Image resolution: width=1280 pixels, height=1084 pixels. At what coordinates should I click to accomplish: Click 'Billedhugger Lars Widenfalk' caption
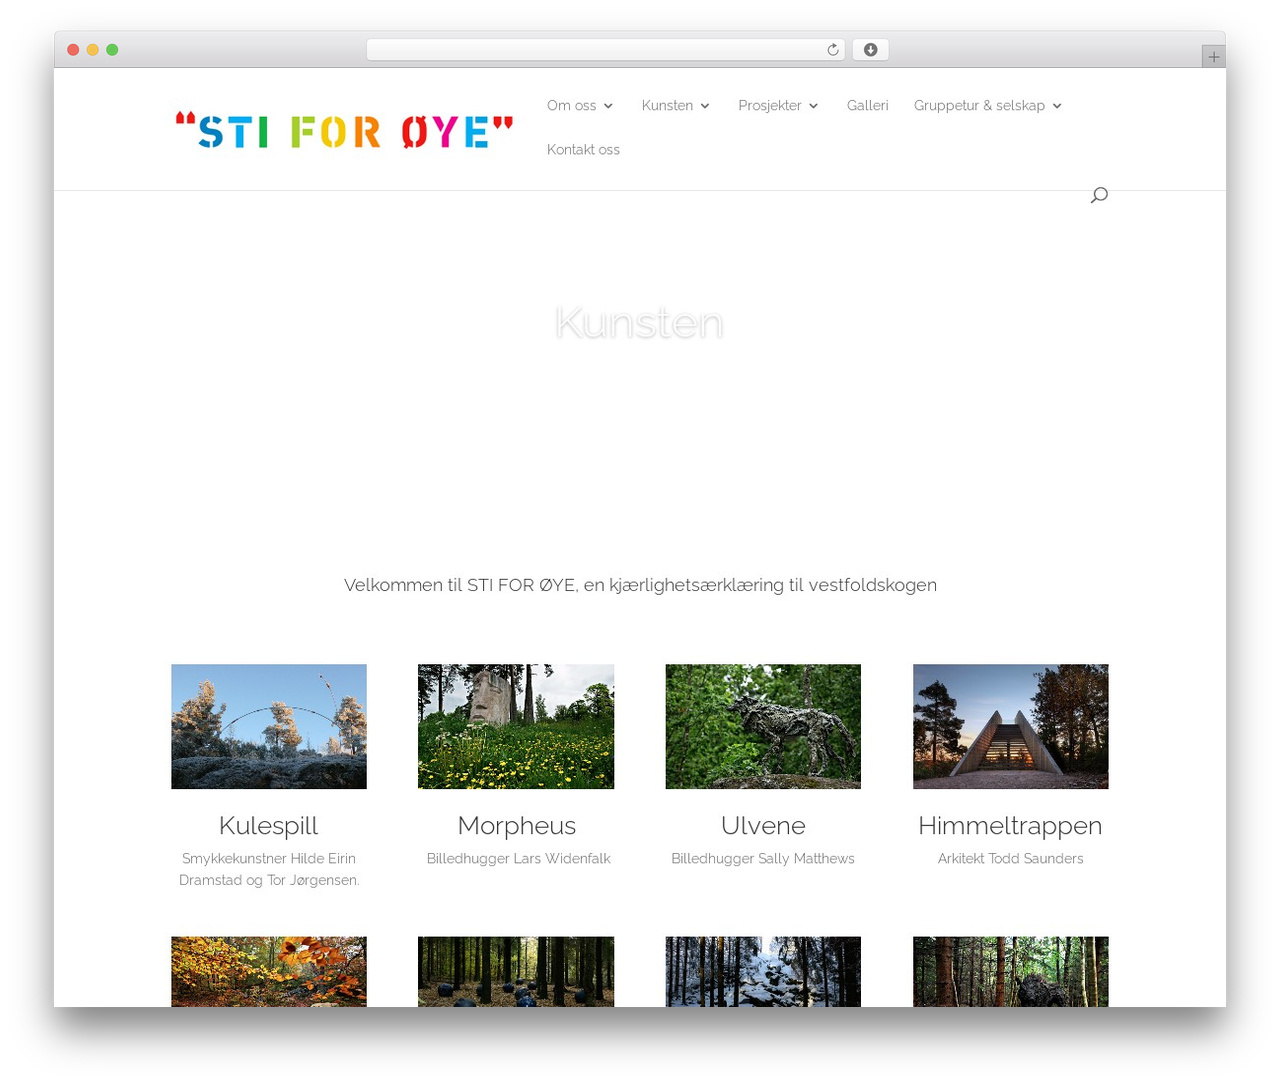(518, 858)
